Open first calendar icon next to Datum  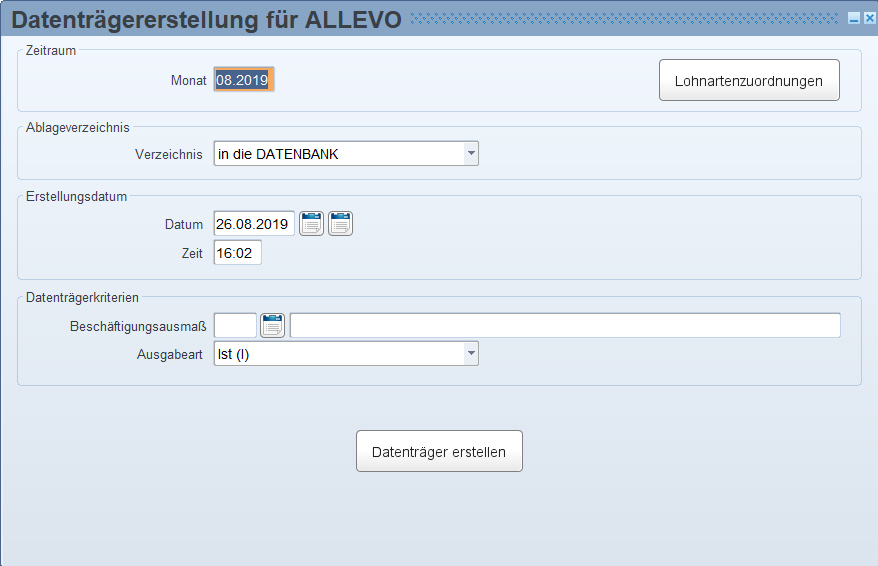(x=311, y=224)
